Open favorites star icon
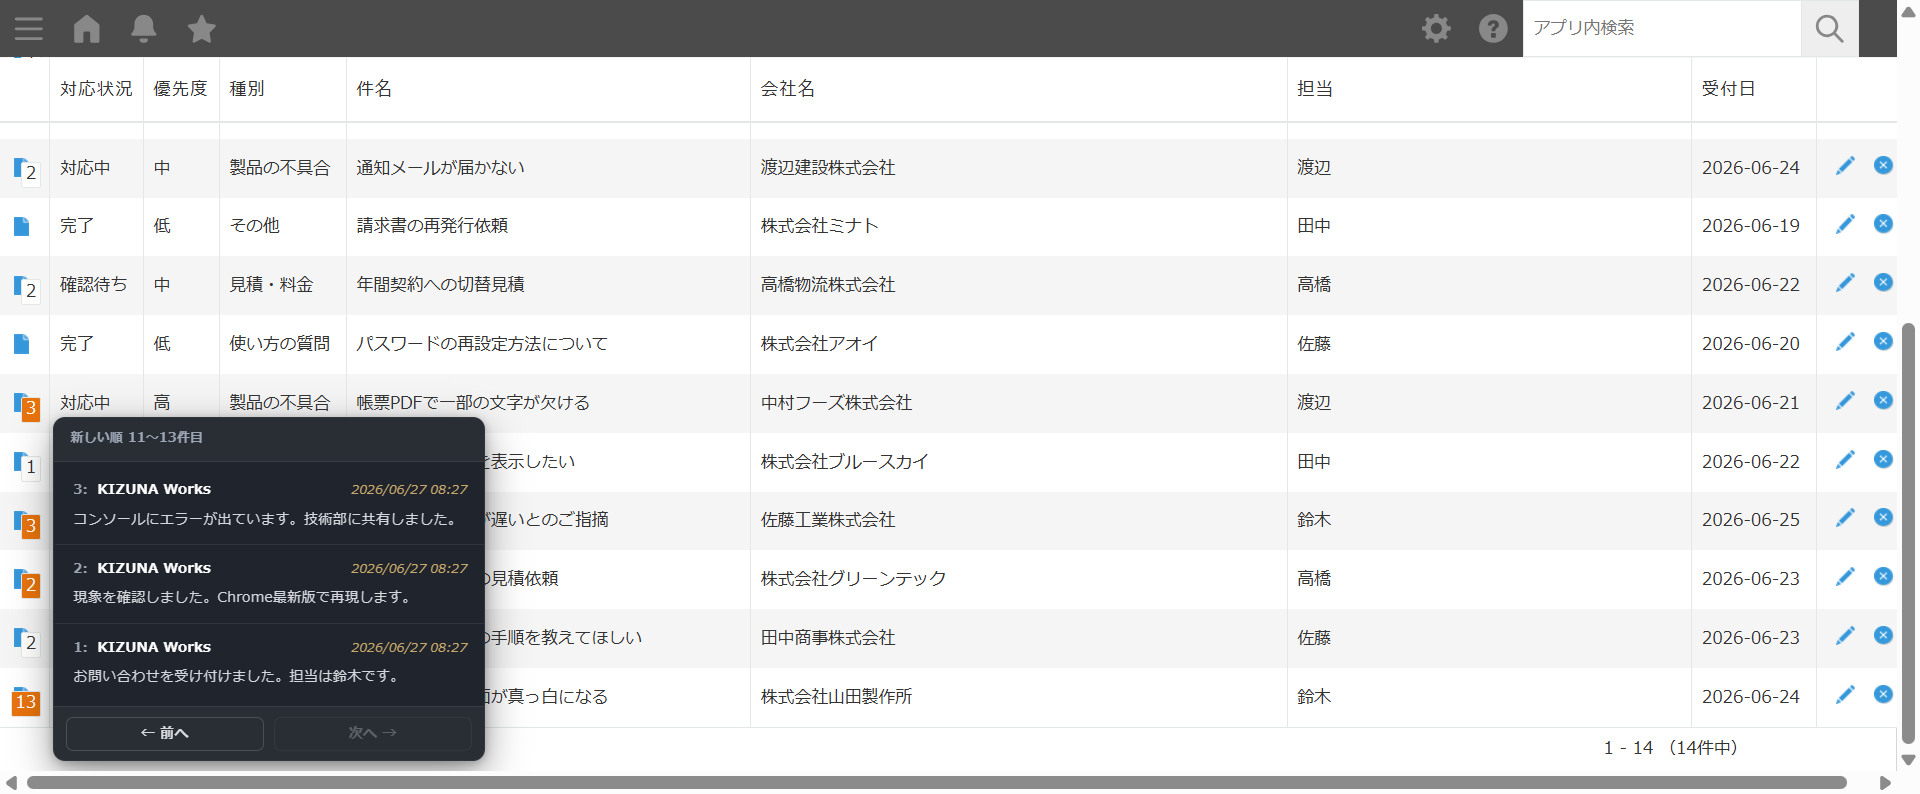The height and width of the screenshot is (794, 1920). (202, 28)
